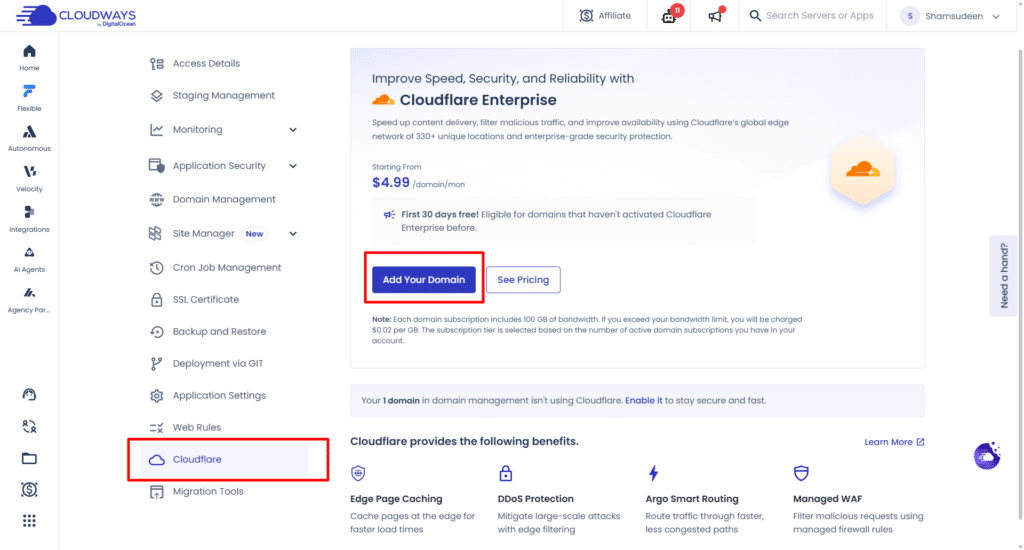Image resolution: width=1024 pixels, height=550 pixels.
Task: Open Migration Tools menu item
Action: click(x=207, y=492)
